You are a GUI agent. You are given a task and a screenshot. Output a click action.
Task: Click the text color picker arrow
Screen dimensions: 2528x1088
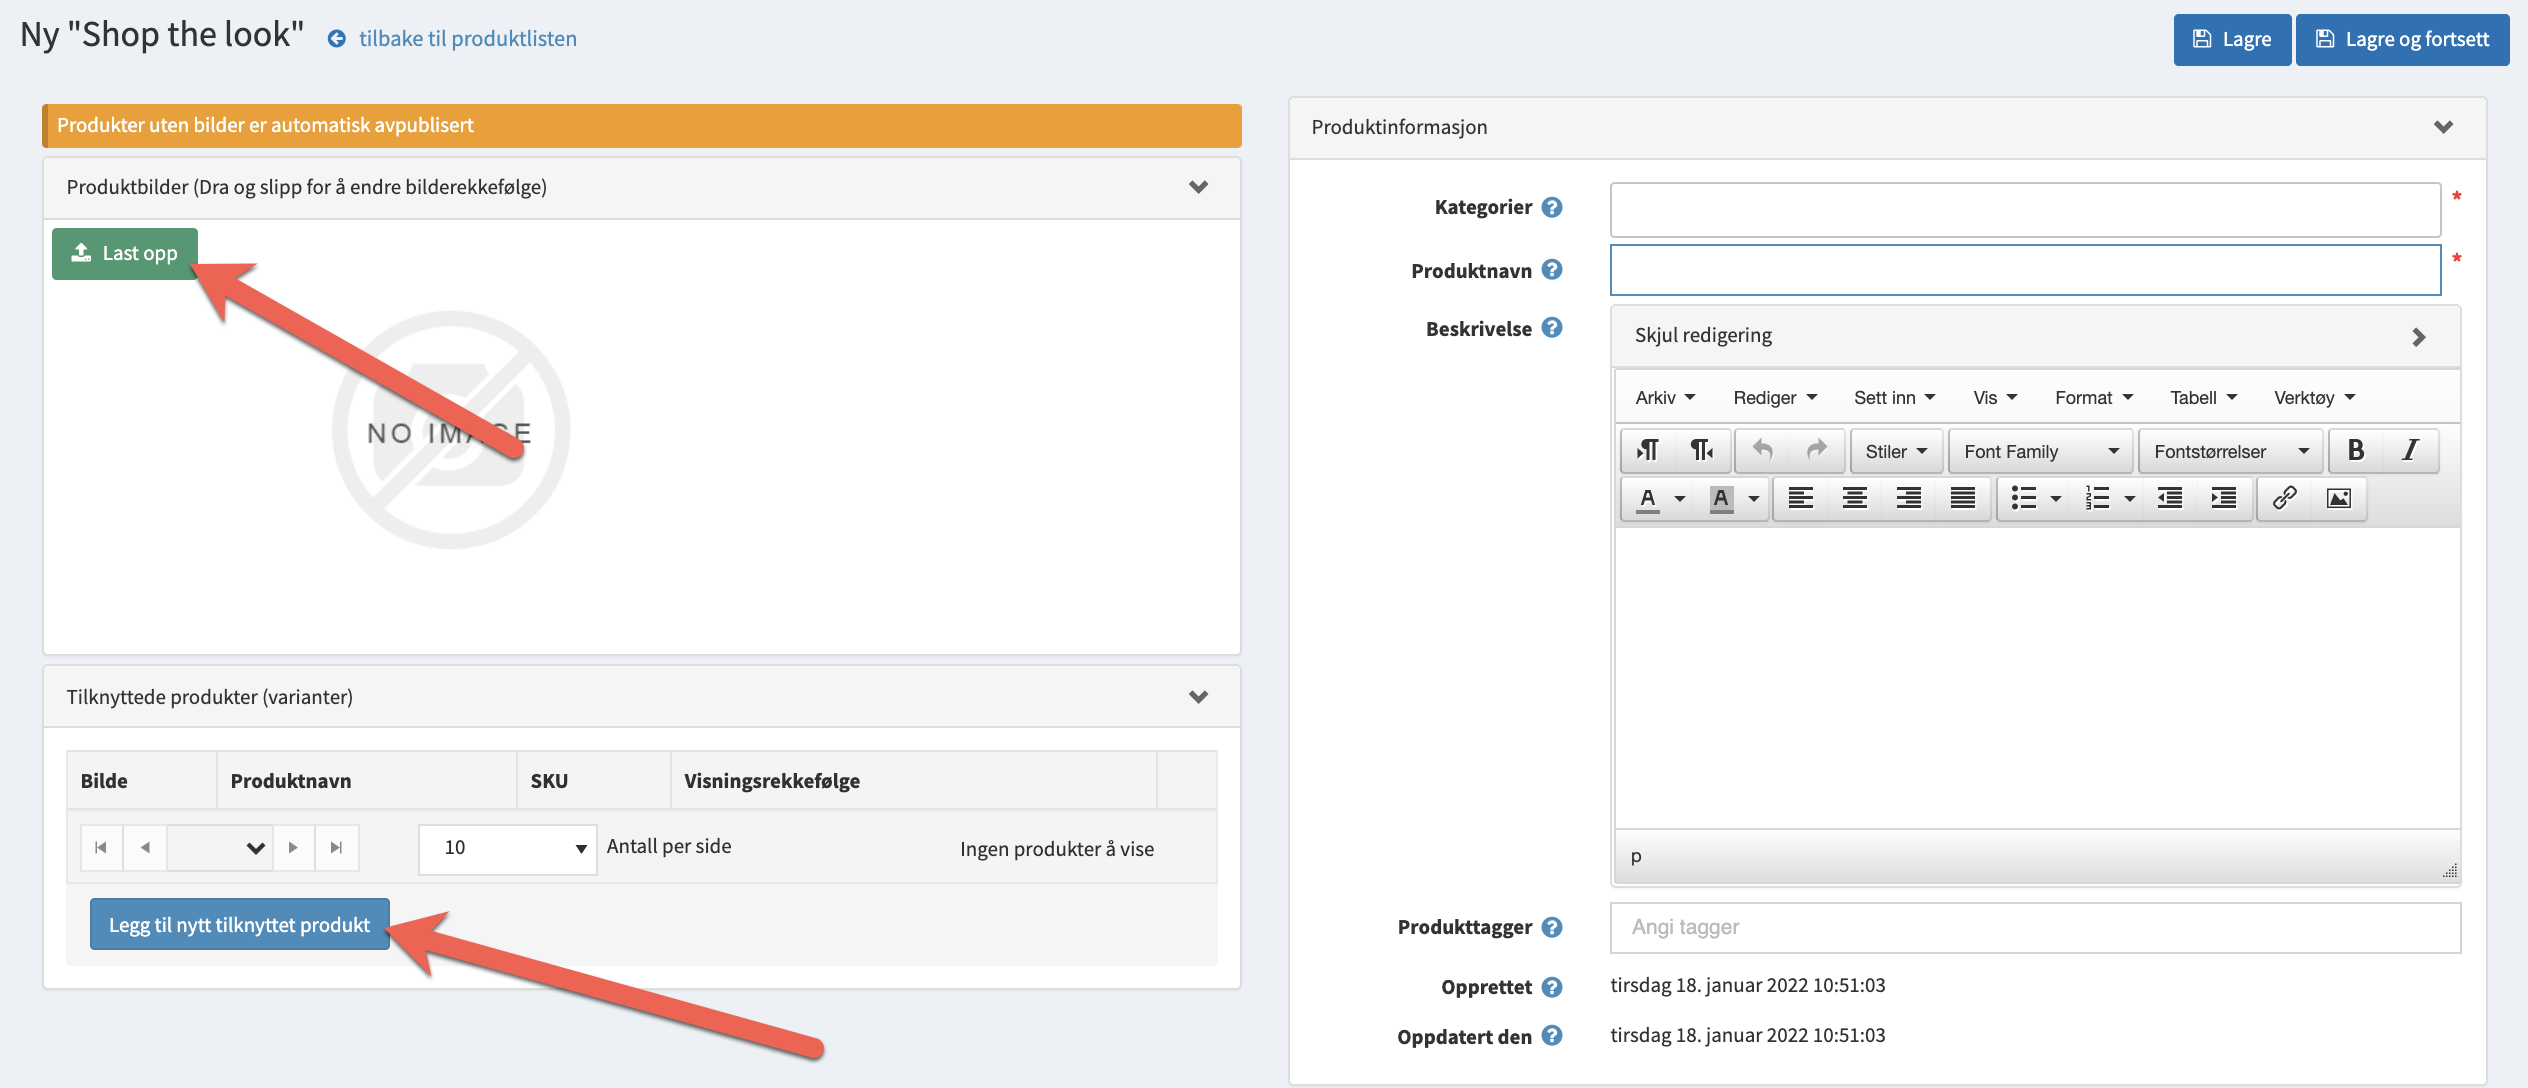(1680, 498)
